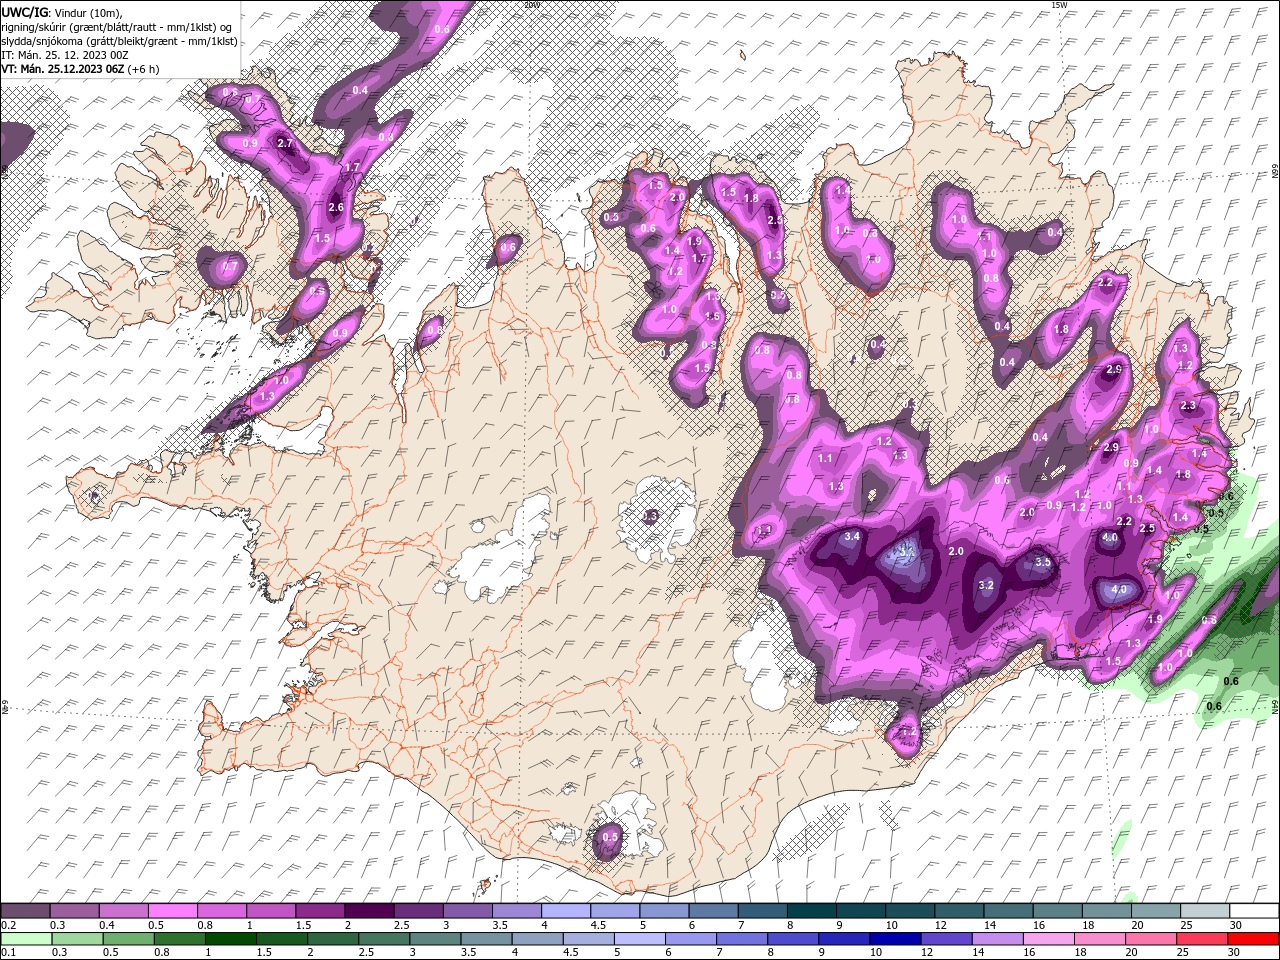Click the '(+6 h)' forecast offset text
Image resolution: width=1280 pixels, height=960 pixels.
click(143, 69)
